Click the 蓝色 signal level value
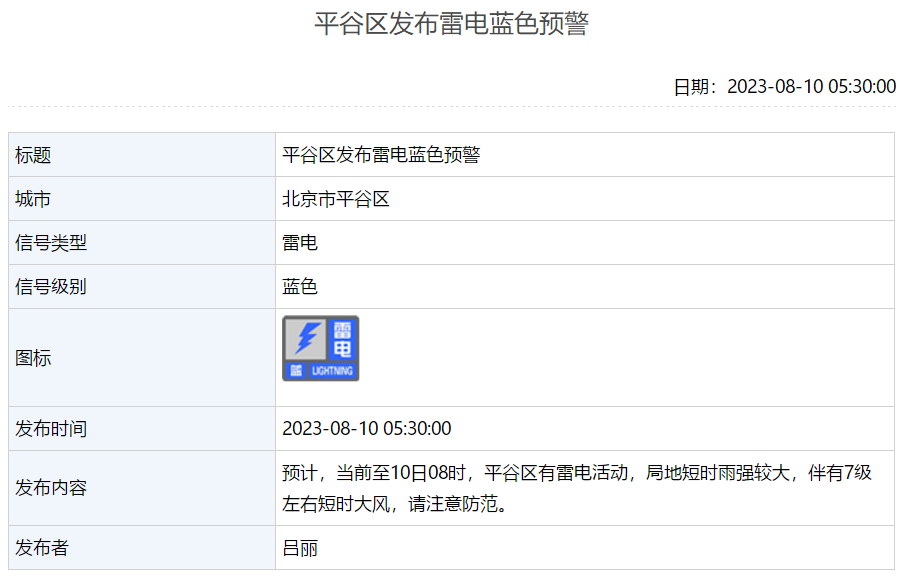 300,287
